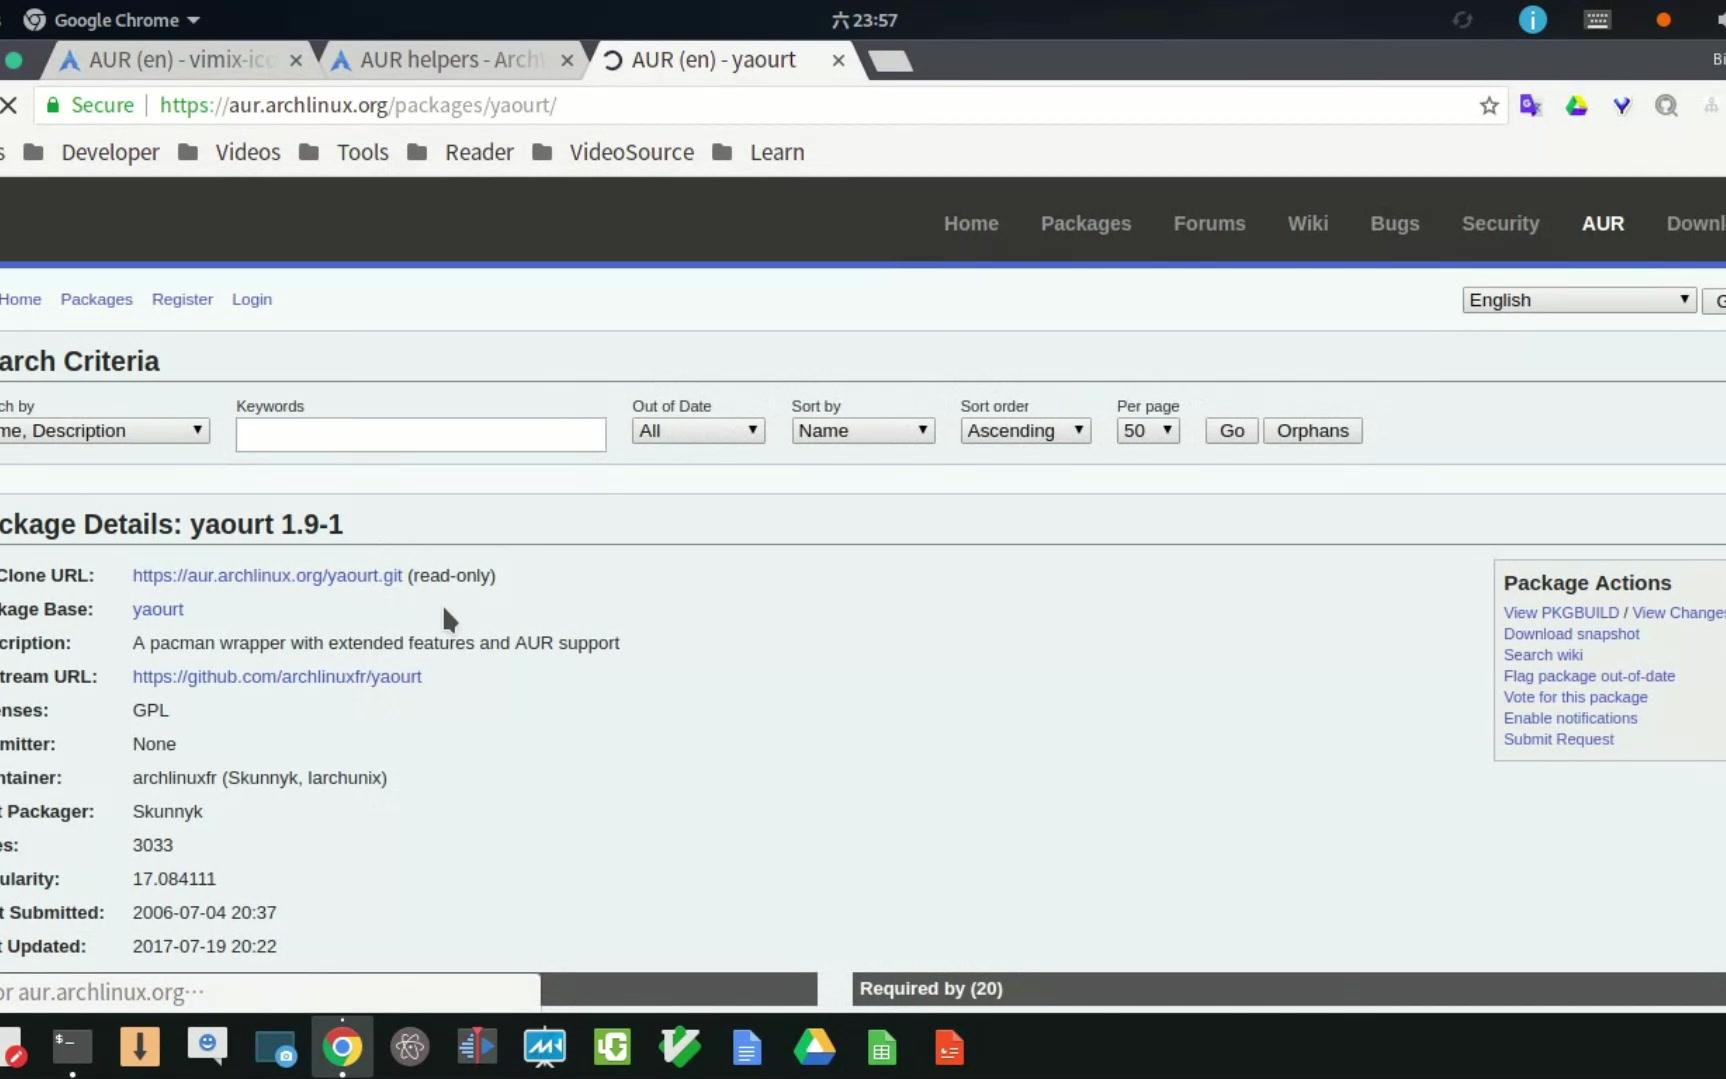The height and width of the screenshot is (1079, 1726).
Task: Close the AUR (en) - yaourt tab
Action: [839, 60]
